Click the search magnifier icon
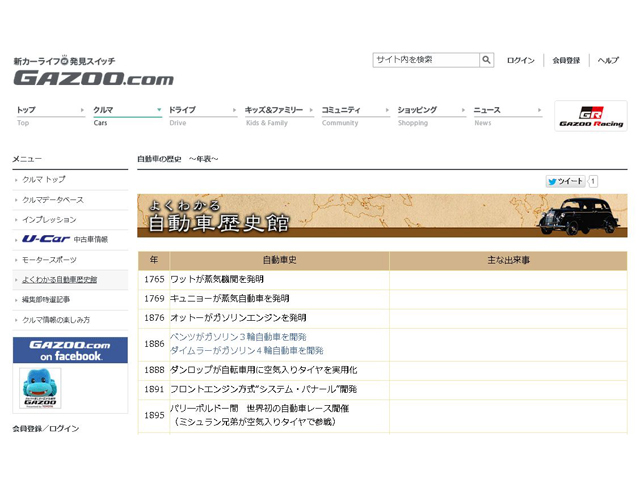640x480 pixels. click(486, 60)
